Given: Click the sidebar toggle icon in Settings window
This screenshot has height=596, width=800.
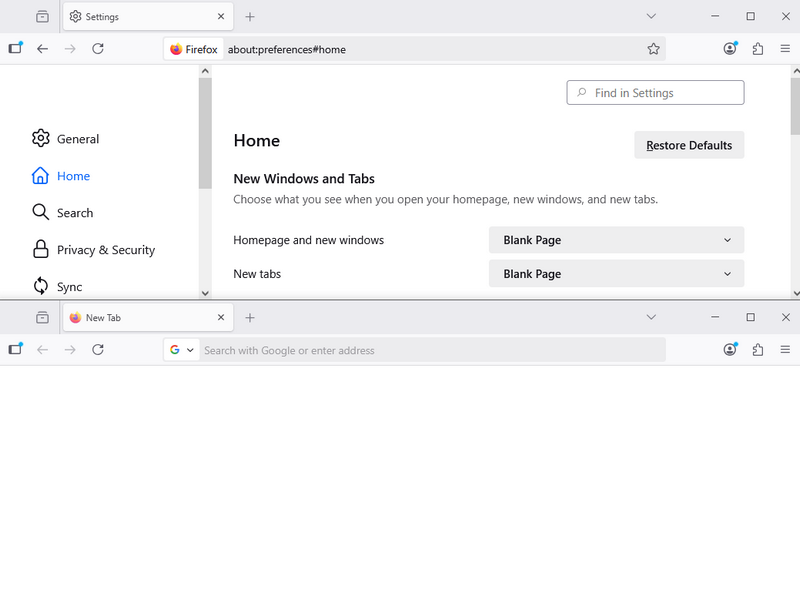Looking at the screenshot, I should click(15, 49).
